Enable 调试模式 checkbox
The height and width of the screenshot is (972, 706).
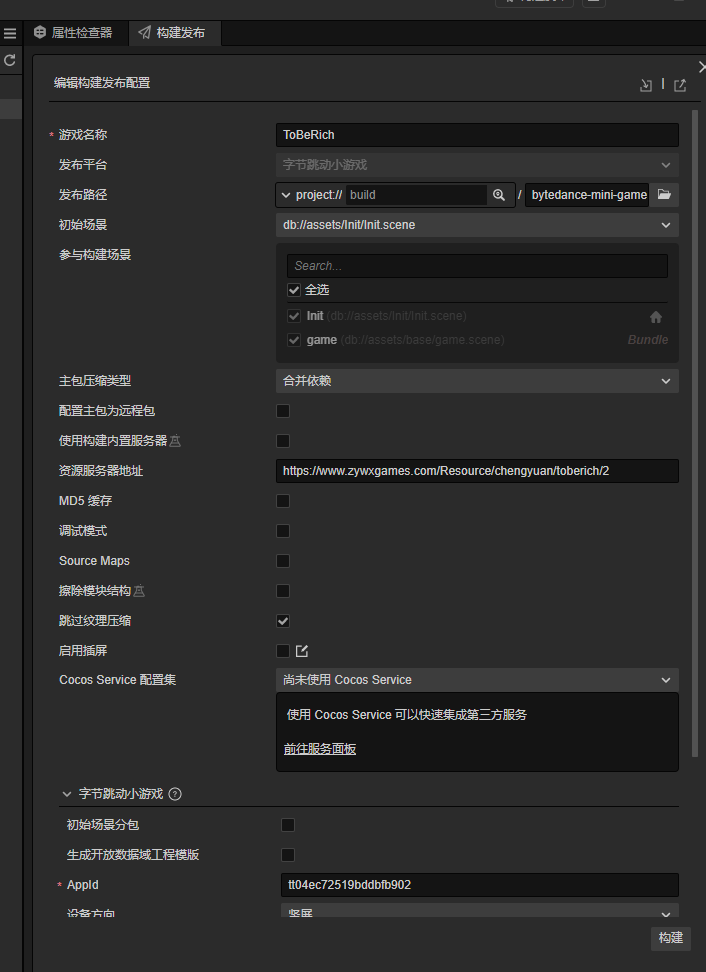(283, 531)
